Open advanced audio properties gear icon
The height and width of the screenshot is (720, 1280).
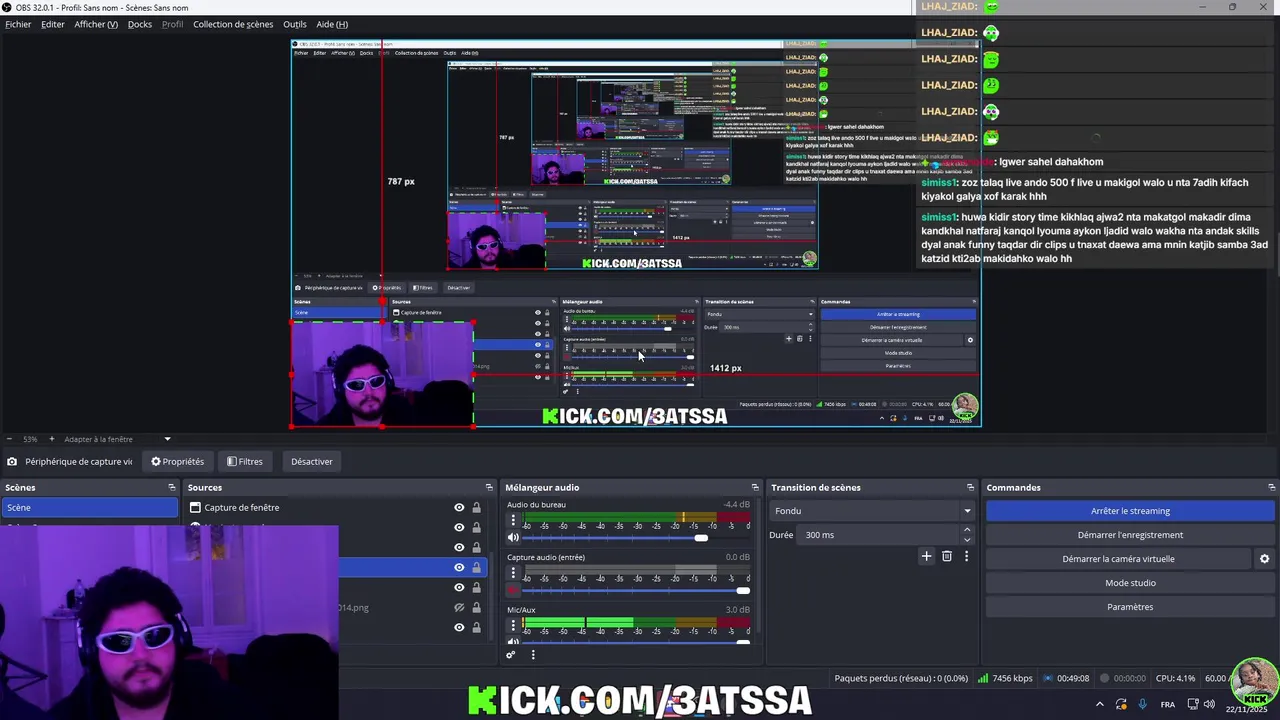pyautogui.click(x=511, y=655)
